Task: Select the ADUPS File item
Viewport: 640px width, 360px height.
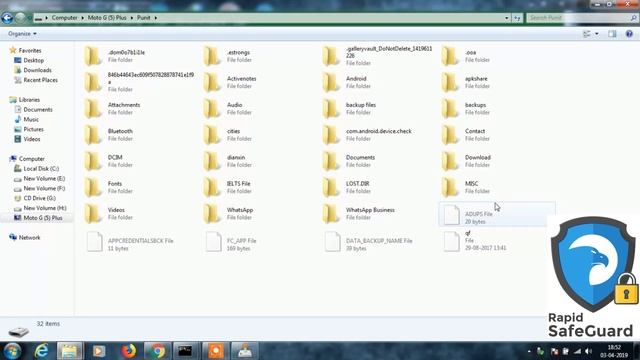Action: pyautogui.click(x=497, y=214)
